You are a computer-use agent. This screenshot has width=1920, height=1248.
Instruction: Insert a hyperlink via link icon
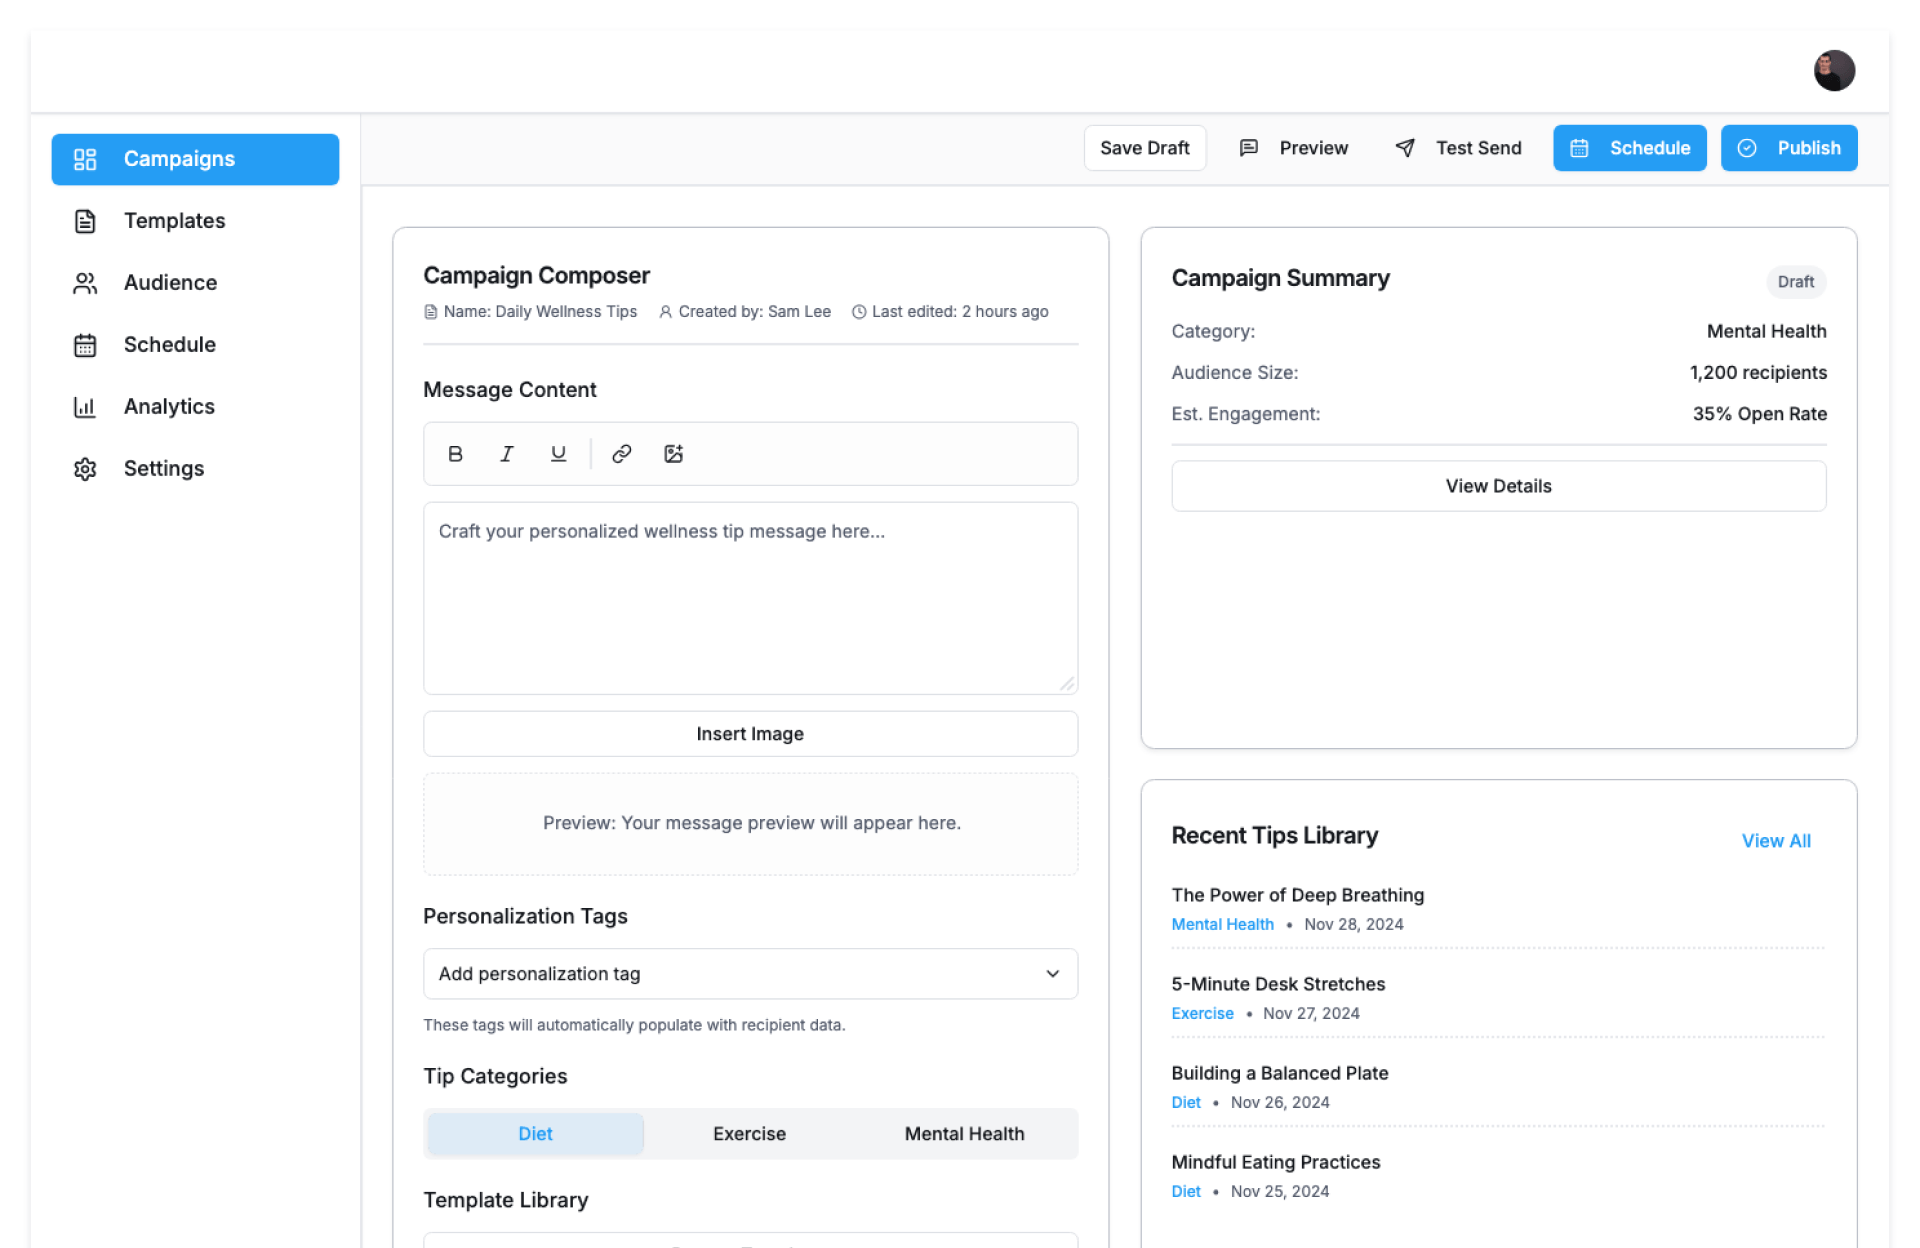[621, 454]
